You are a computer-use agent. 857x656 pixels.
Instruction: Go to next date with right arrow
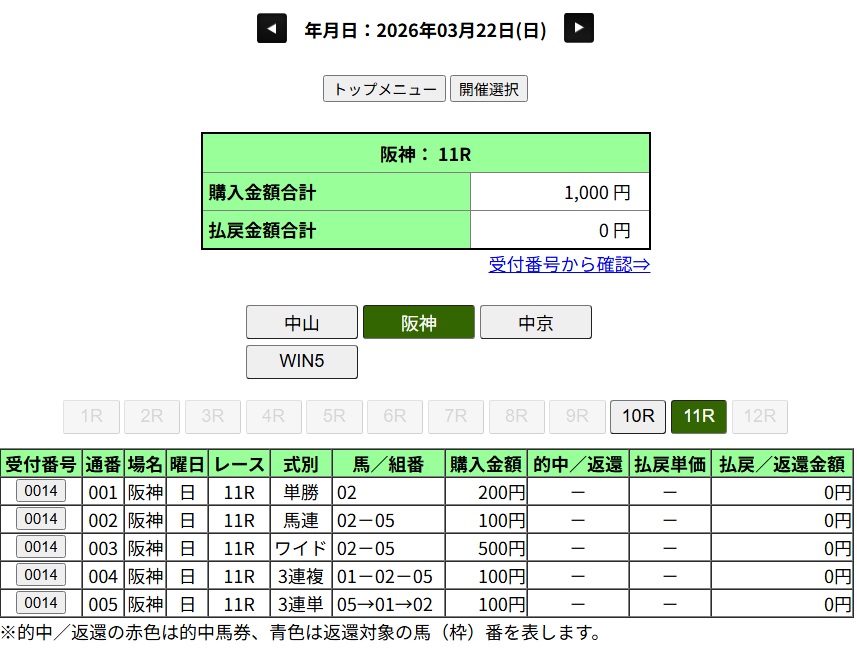click(x=579, y=28)
